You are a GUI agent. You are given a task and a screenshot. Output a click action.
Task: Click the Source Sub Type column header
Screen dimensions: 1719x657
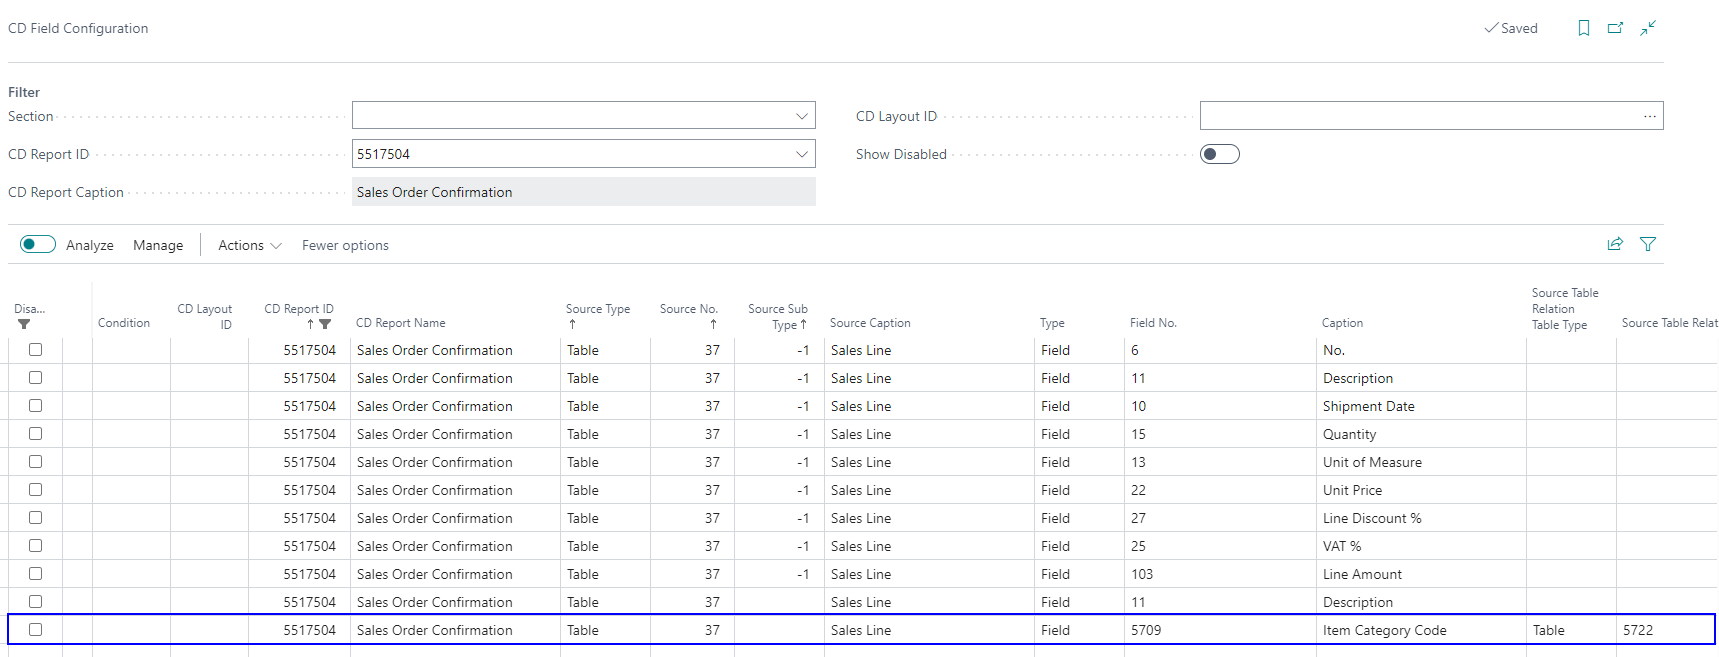click(x=777, y=316)
